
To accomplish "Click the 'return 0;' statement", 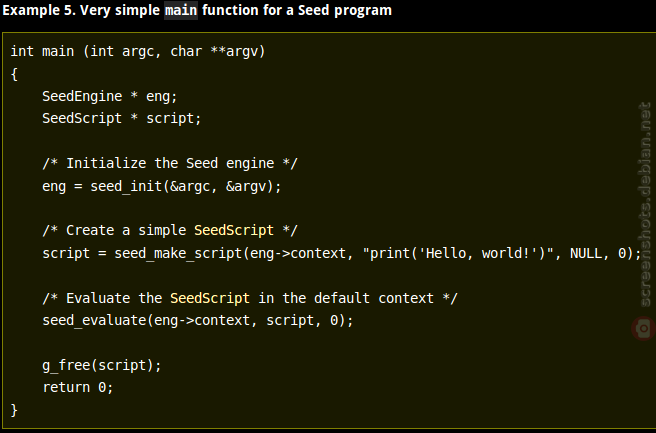I will tap(78, 387).
